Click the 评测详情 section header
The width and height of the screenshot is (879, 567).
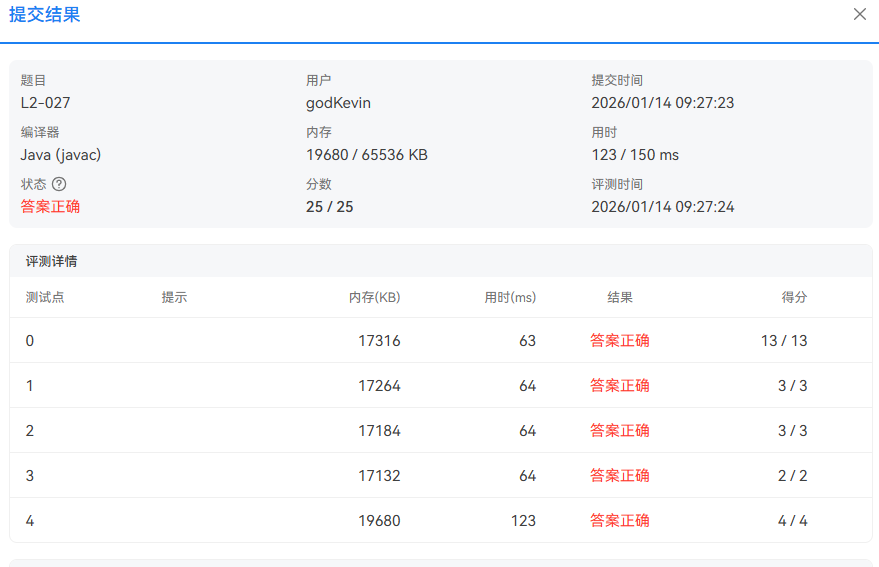pyautogui.click(x=52, y=261)
